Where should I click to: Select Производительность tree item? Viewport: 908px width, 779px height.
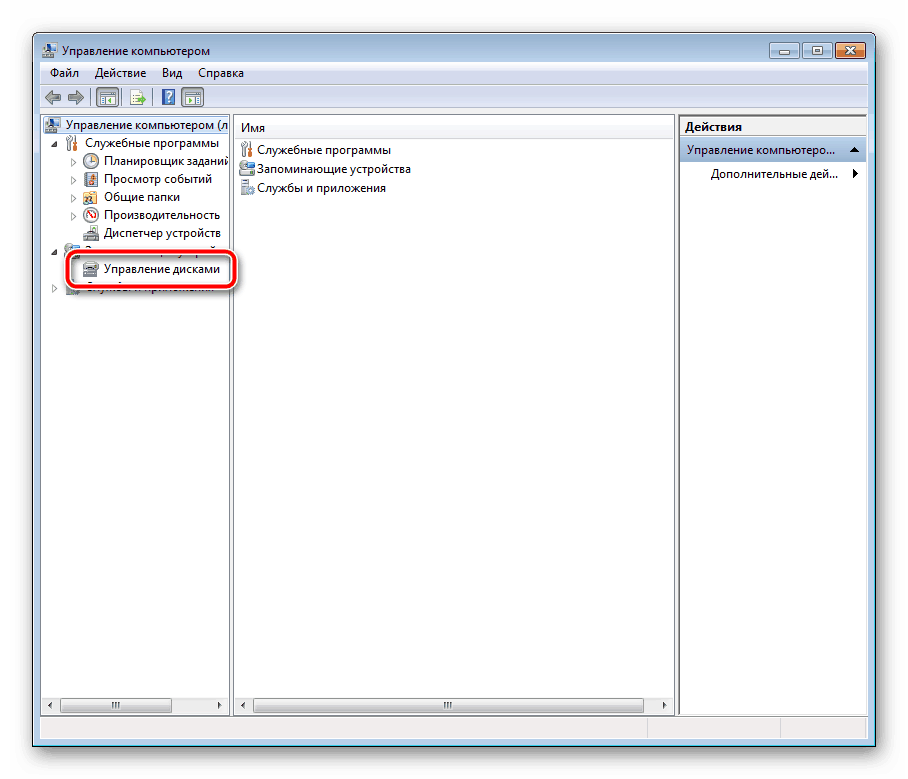pos(162,215)
